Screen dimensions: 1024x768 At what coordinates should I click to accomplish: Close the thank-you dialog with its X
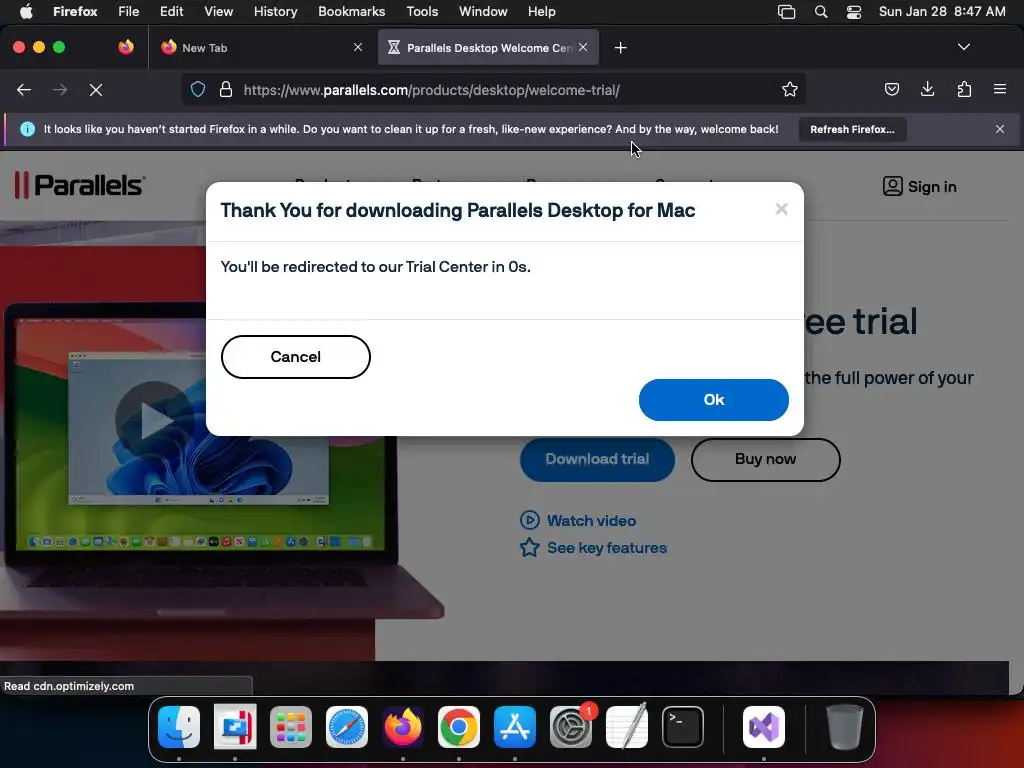pyautogui.click(x=781, y=209)
